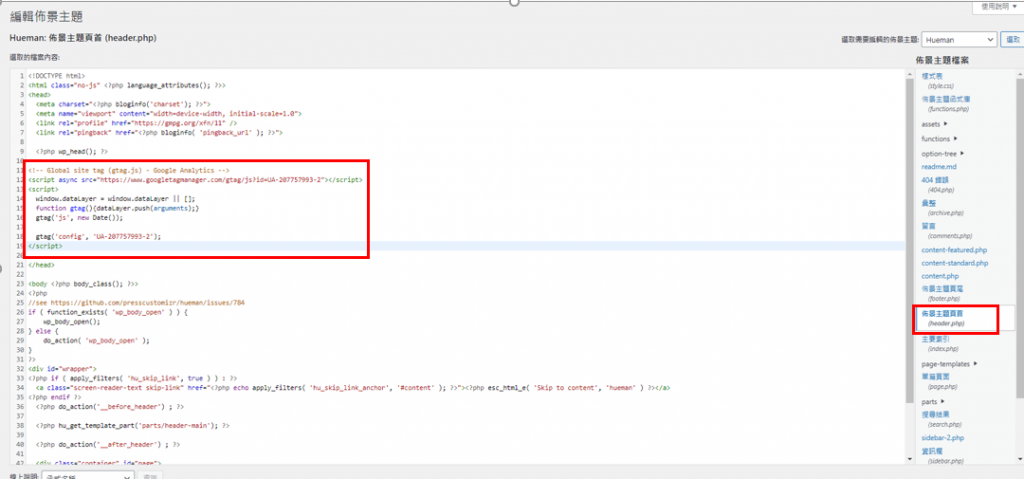Click the do_action('__after_header') code line
The image size is (1024, 479).
tap(108, 444)
